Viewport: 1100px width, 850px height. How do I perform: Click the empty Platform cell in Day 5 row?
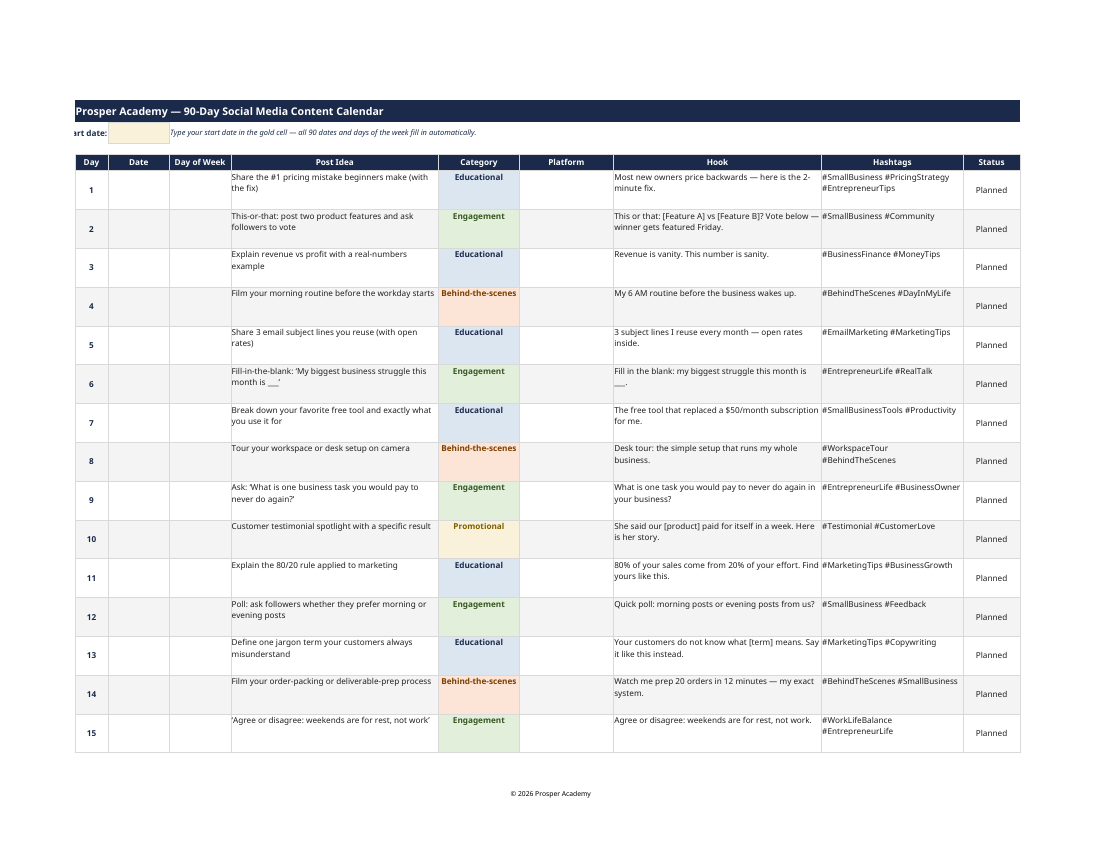click(566, 345)
